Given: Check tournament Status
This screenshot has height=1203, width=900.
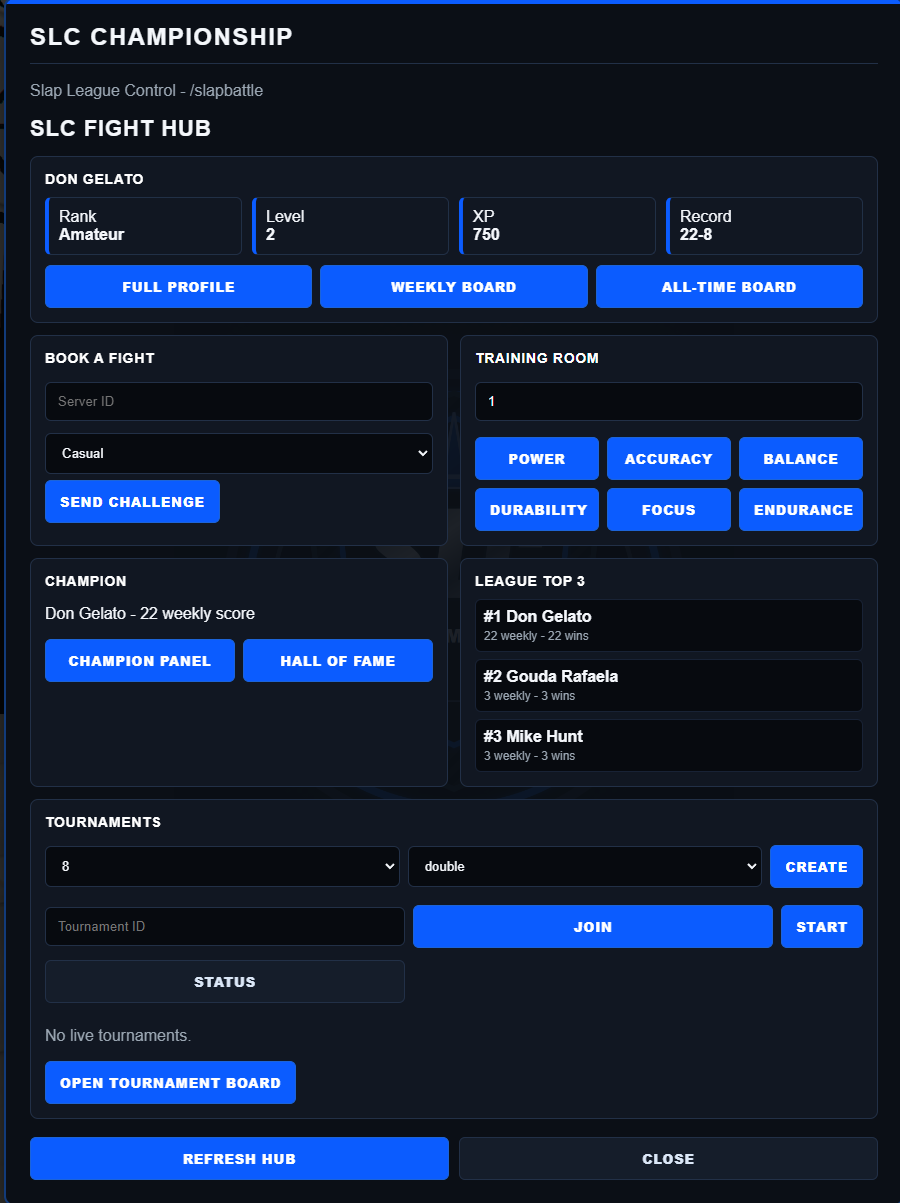Looking at the screenshot, I should click(x=225, y=982).
